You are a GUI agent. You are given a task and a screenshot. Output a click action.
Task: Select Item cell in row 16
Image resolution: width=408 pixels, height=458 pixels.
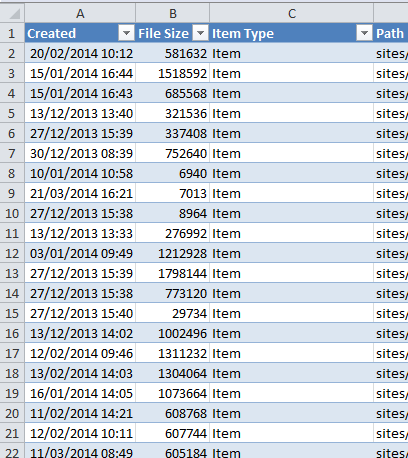pyautogui.click(x=291, y=333)
